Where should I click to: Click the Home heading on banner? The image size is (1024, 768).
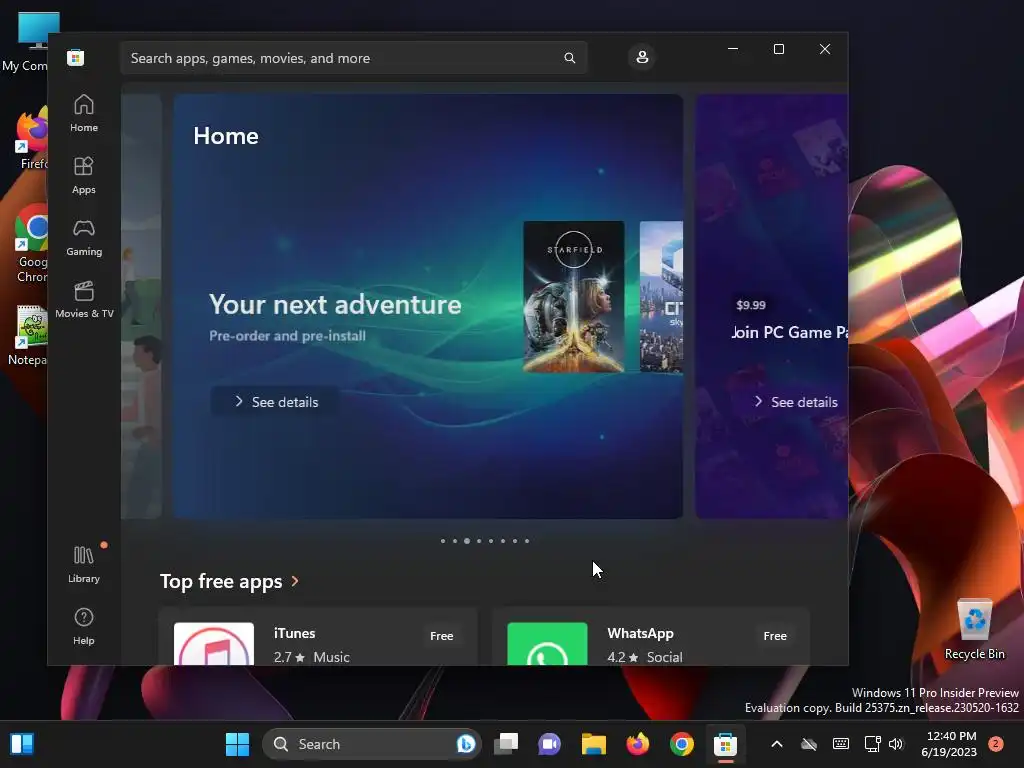point(226,136)
